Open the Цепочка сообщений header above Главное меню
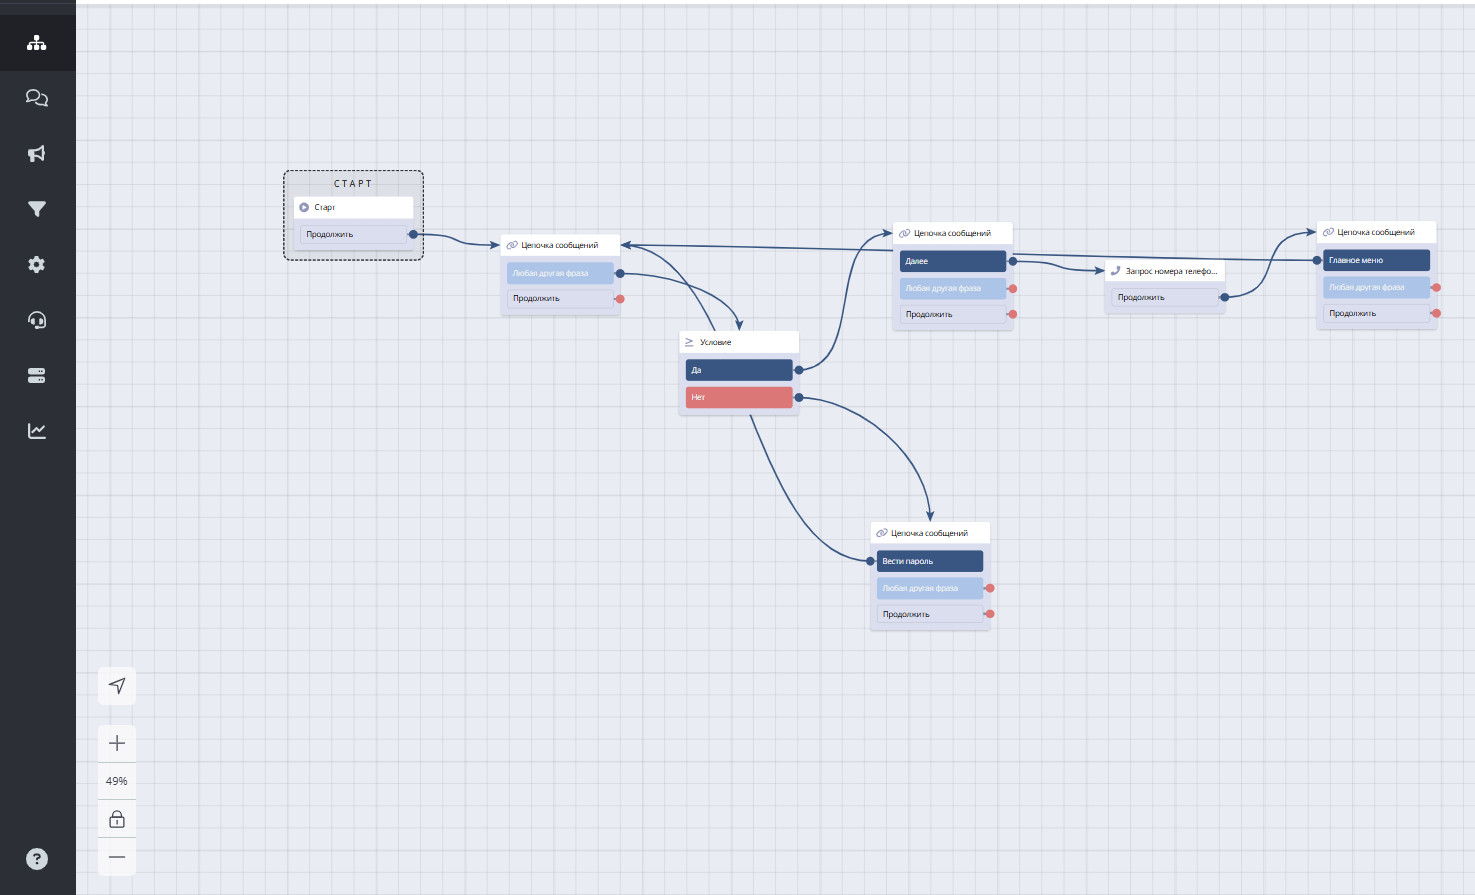 point(1377,232)
